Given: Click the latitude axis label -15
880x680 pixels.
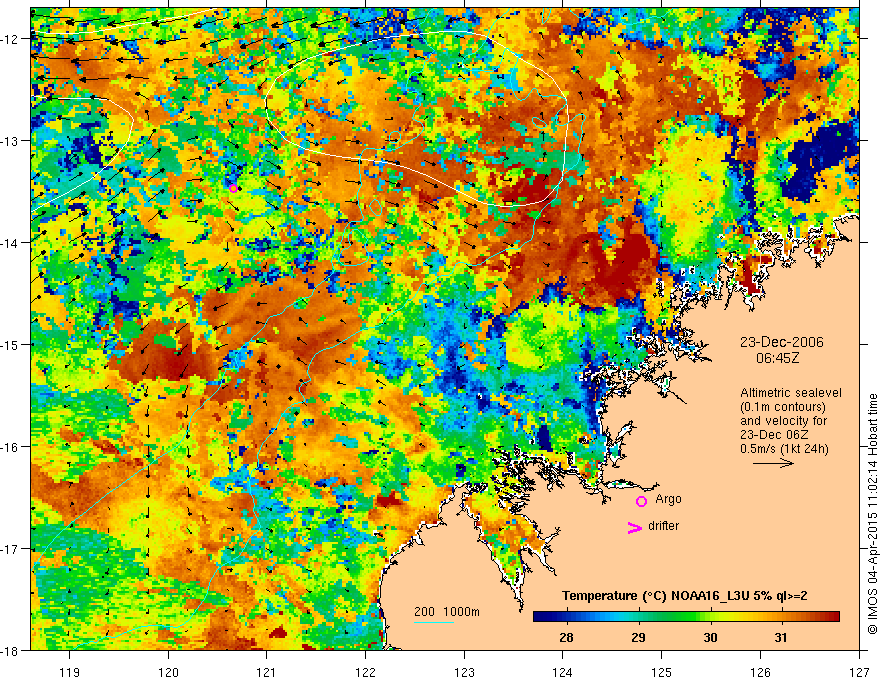Looking at the screenshot, I should (x=11, y=344).
